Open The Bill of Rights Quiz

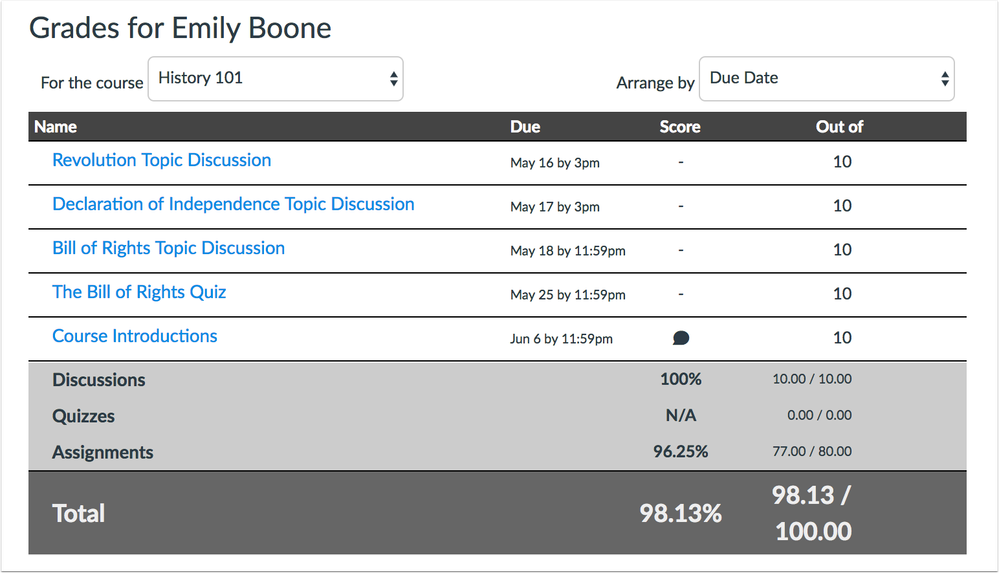coord(139,292)
